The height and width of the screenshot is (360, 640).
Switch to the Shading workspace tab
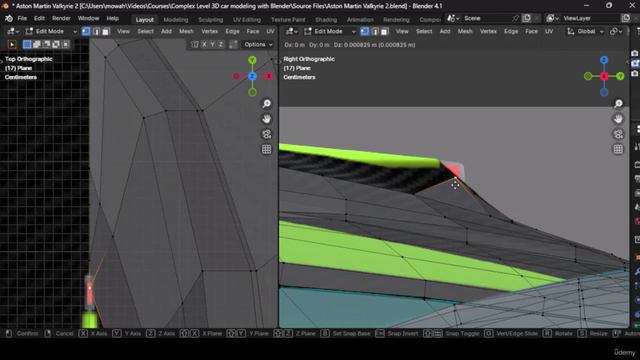point(326,20)
